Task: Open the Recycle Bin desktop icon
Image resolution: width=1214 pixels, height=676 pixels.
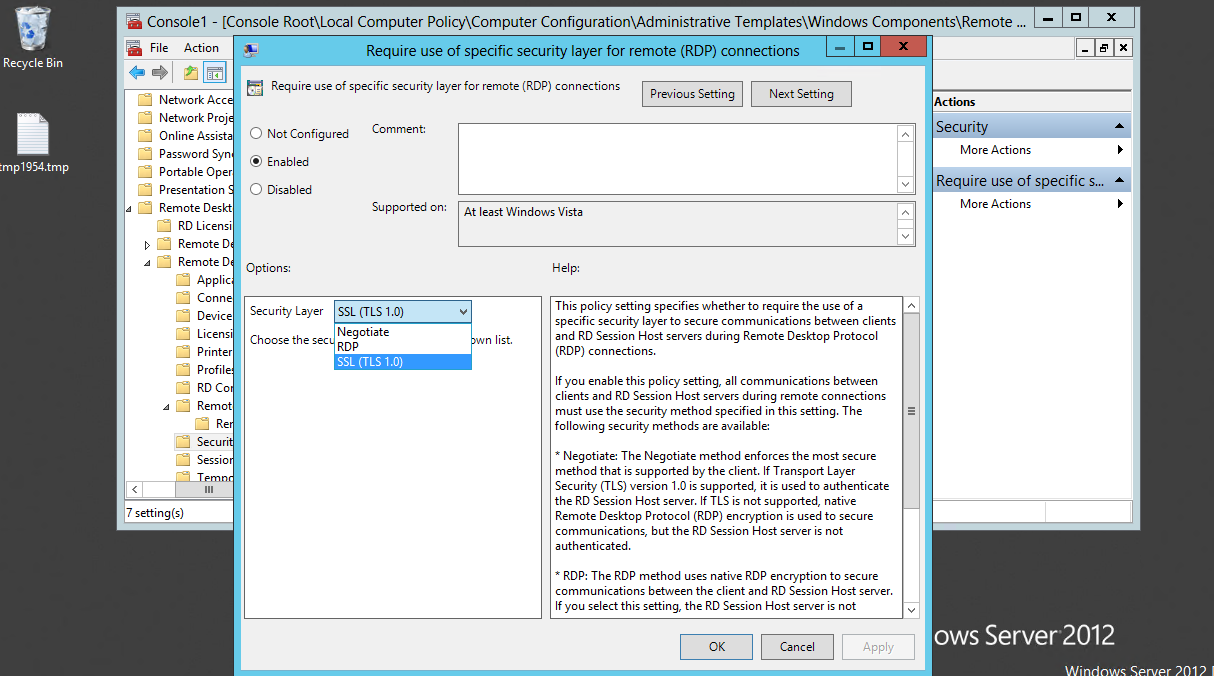Action: coord(33,38)
